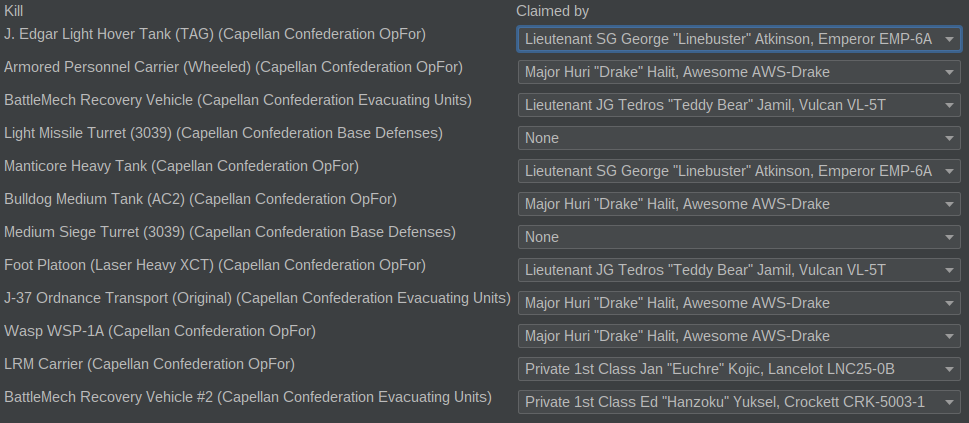Expand claim dropdown for Manticore Heavy Tank
Viewport: 969px width, 423px height.
point(738,171)
